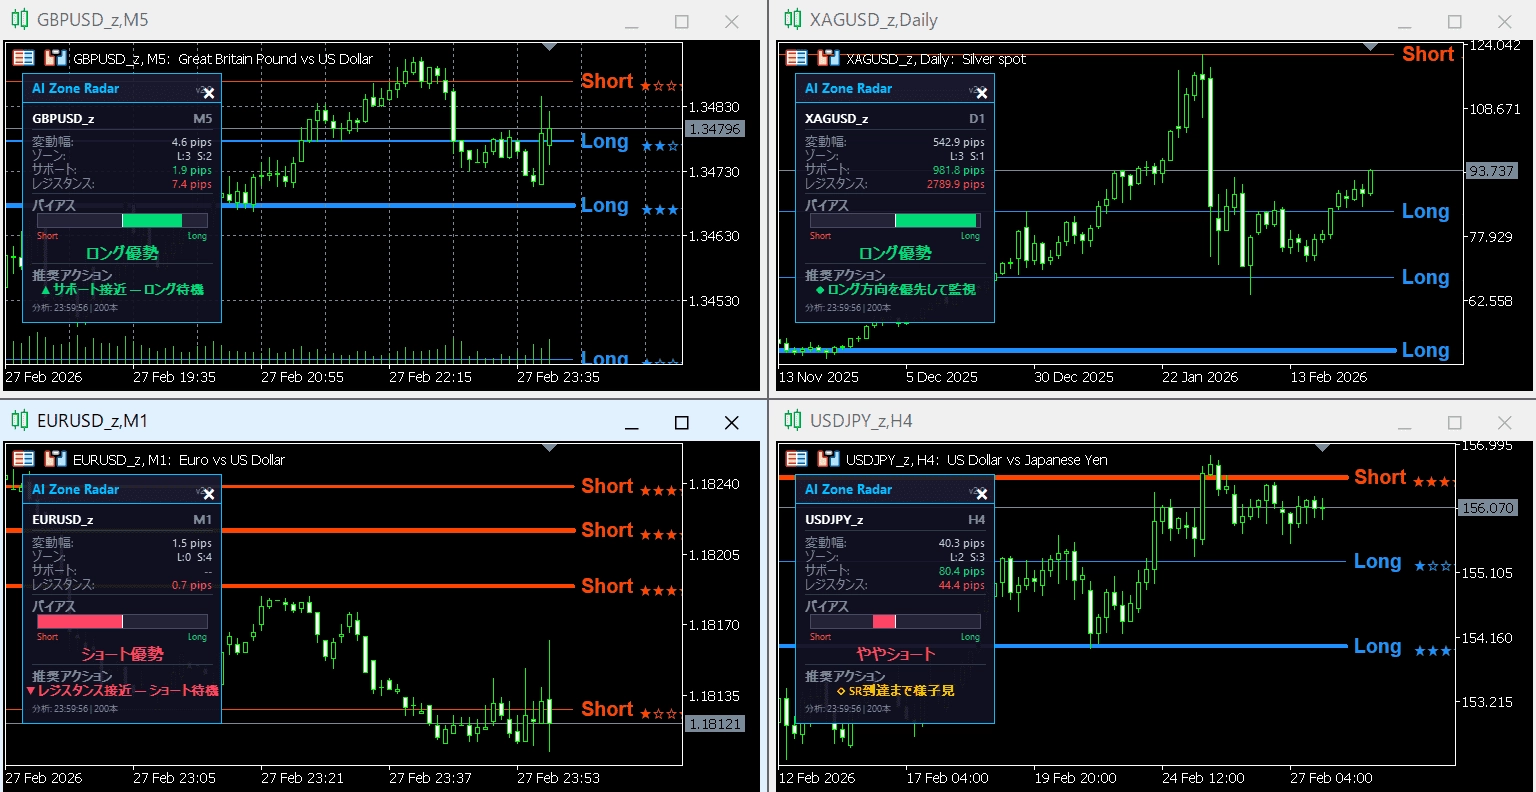Click the 4.6 pips volatility value
The height and width of the screenshot is (792, 1536).
(192, 143)
